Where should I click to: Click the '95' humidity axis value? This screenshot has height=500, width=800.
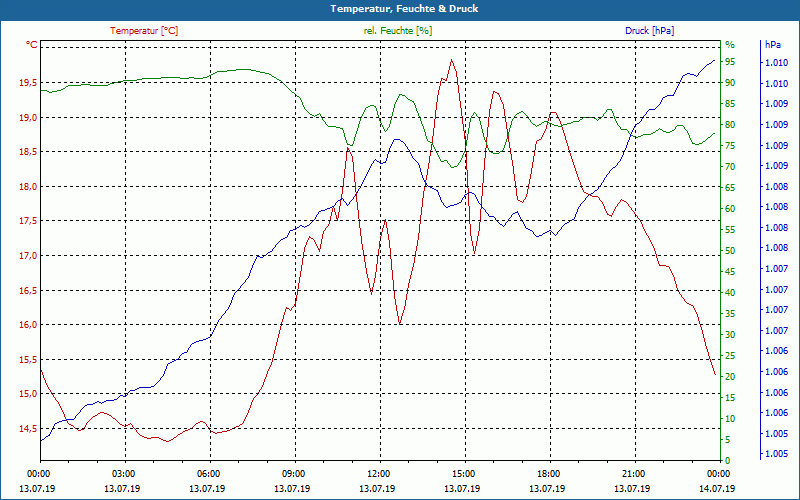click(x=730, y=62)
